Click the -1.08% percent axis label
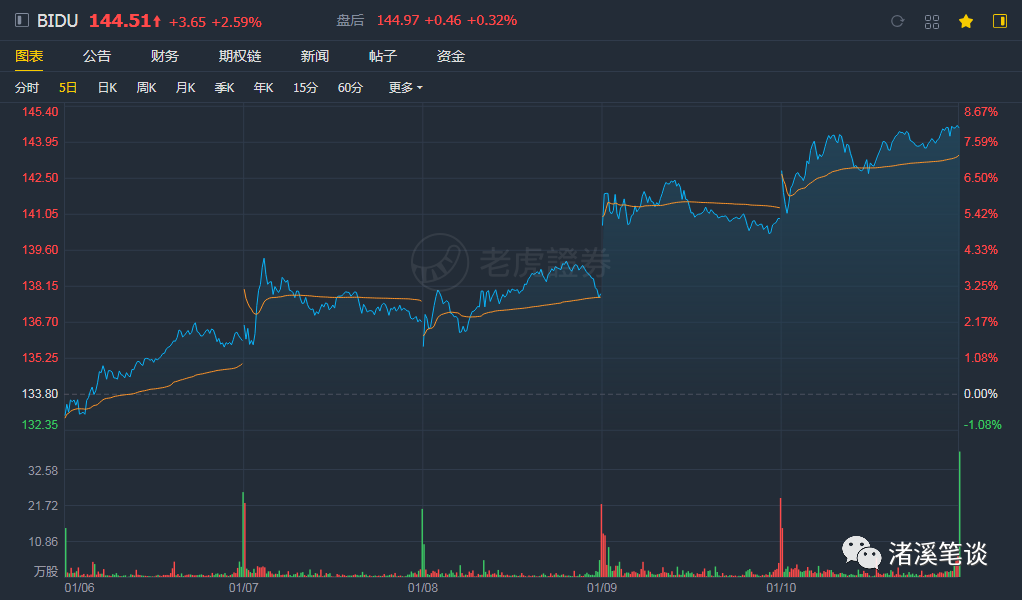 click(982, 425)
